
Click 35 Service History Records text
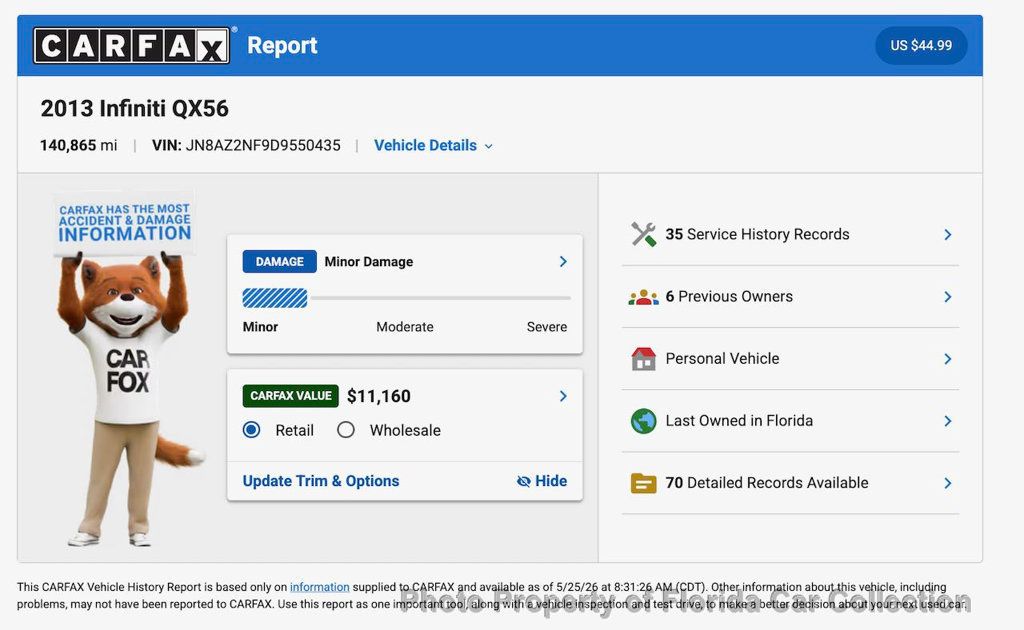(x=757, y=234)
